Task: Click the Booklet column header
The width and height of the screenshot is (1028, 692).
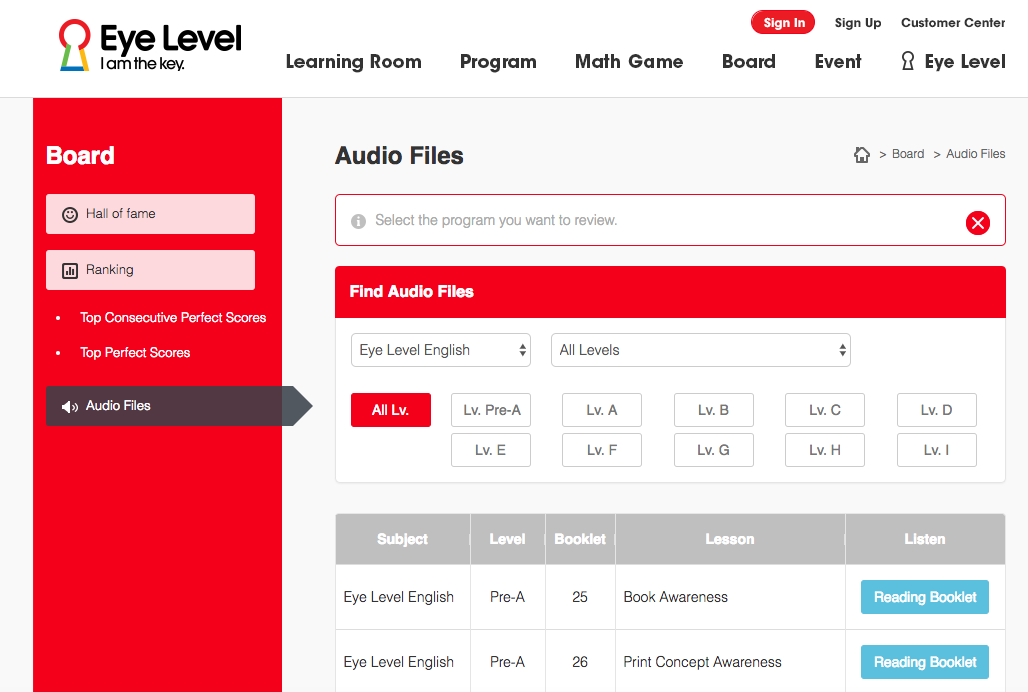Action: click(580, 539)
